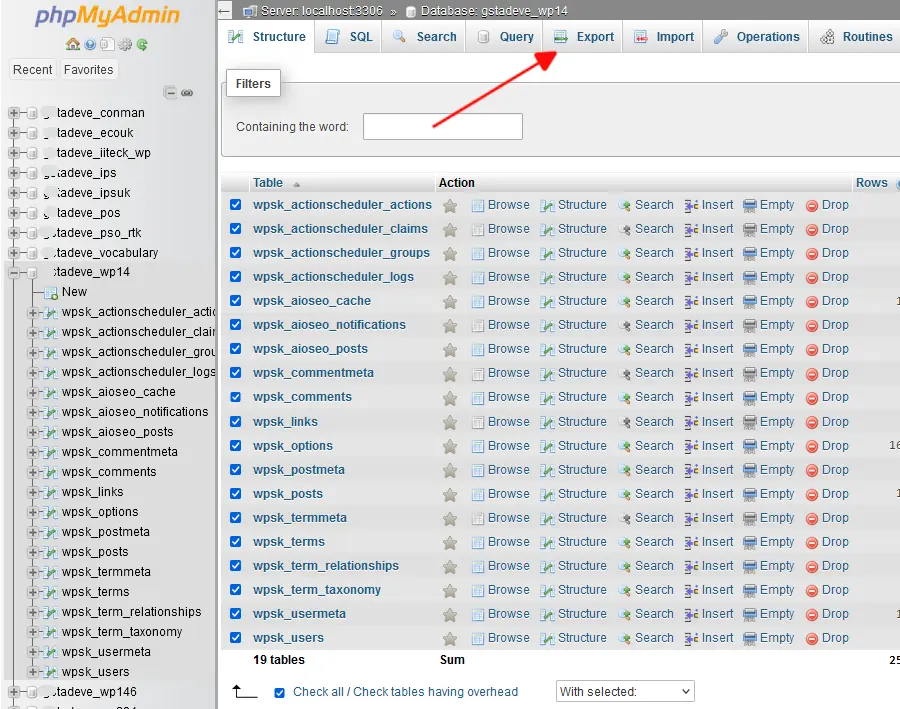Open the With selected dropdown
This screenshot has height=709, width=900.
625,691
